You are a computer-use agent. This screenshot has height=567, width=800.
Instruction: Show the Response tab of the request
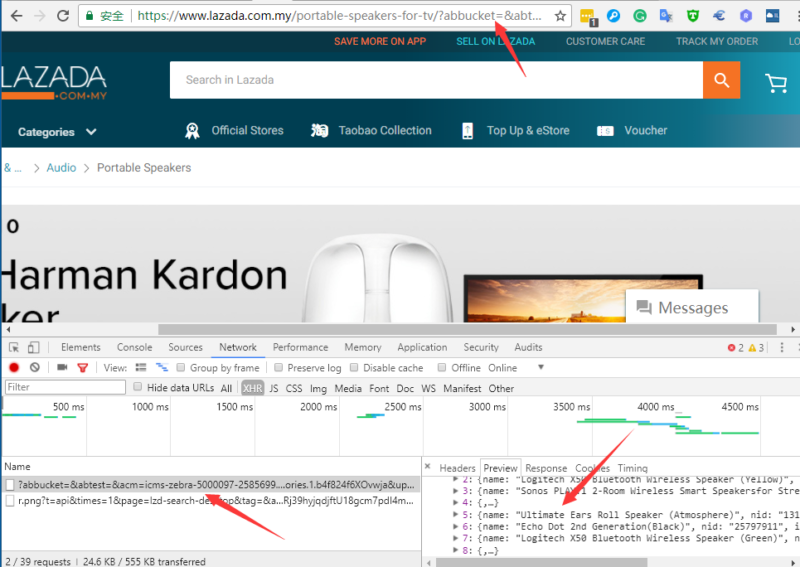[546, 468]
